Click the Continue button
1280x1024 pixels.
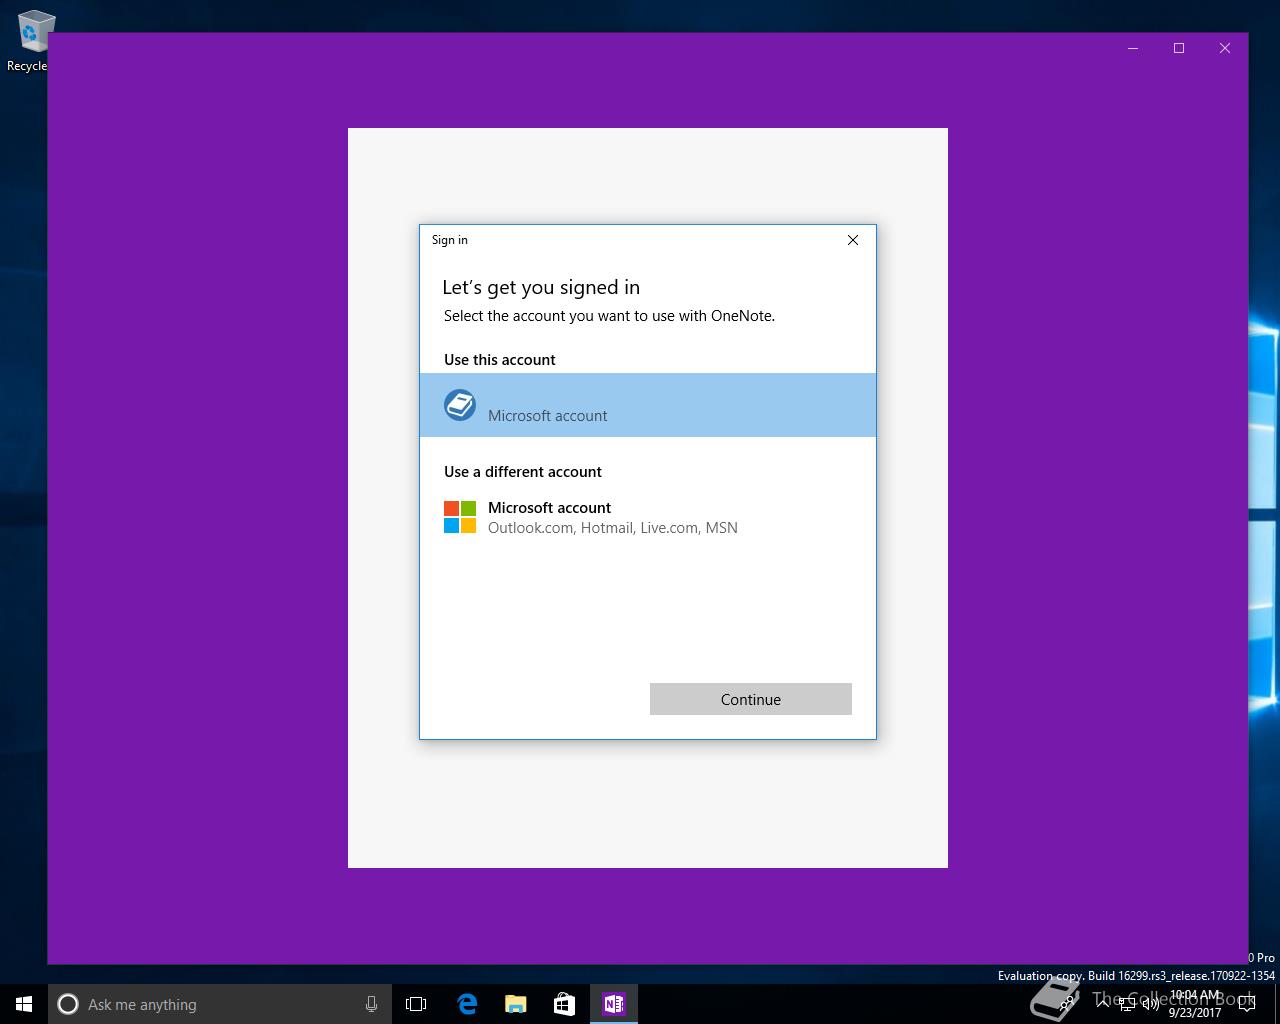click(x=750, y=699)
